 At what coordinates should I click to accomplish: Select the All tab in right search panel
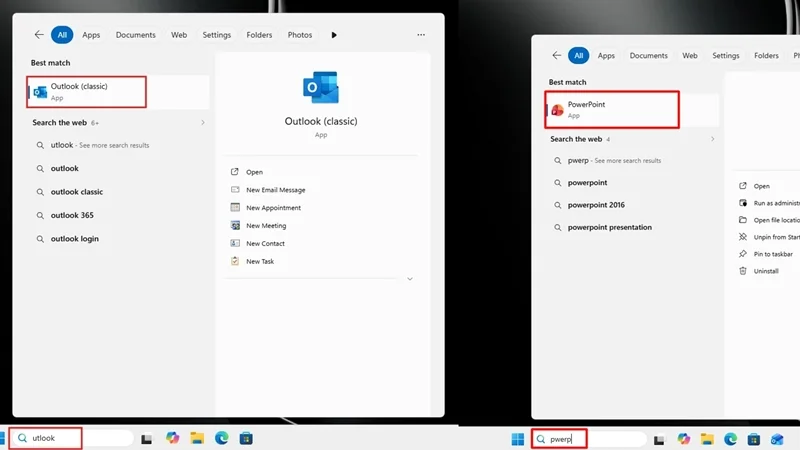point(579,55)
